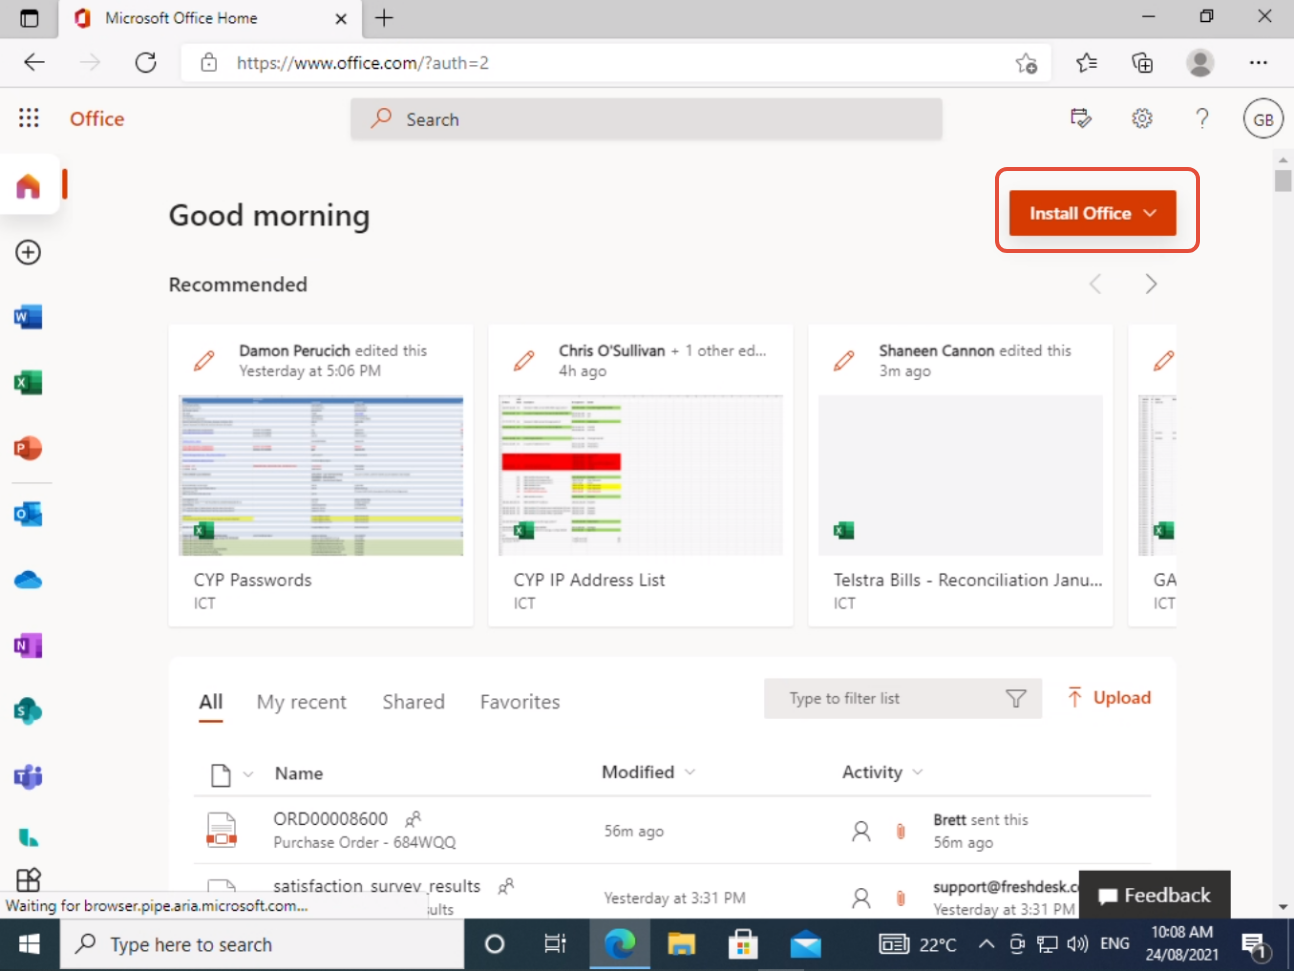Open OneDrive from the sidebar
This screenshot has height=971, width=1294.
[x=28, y=580]
